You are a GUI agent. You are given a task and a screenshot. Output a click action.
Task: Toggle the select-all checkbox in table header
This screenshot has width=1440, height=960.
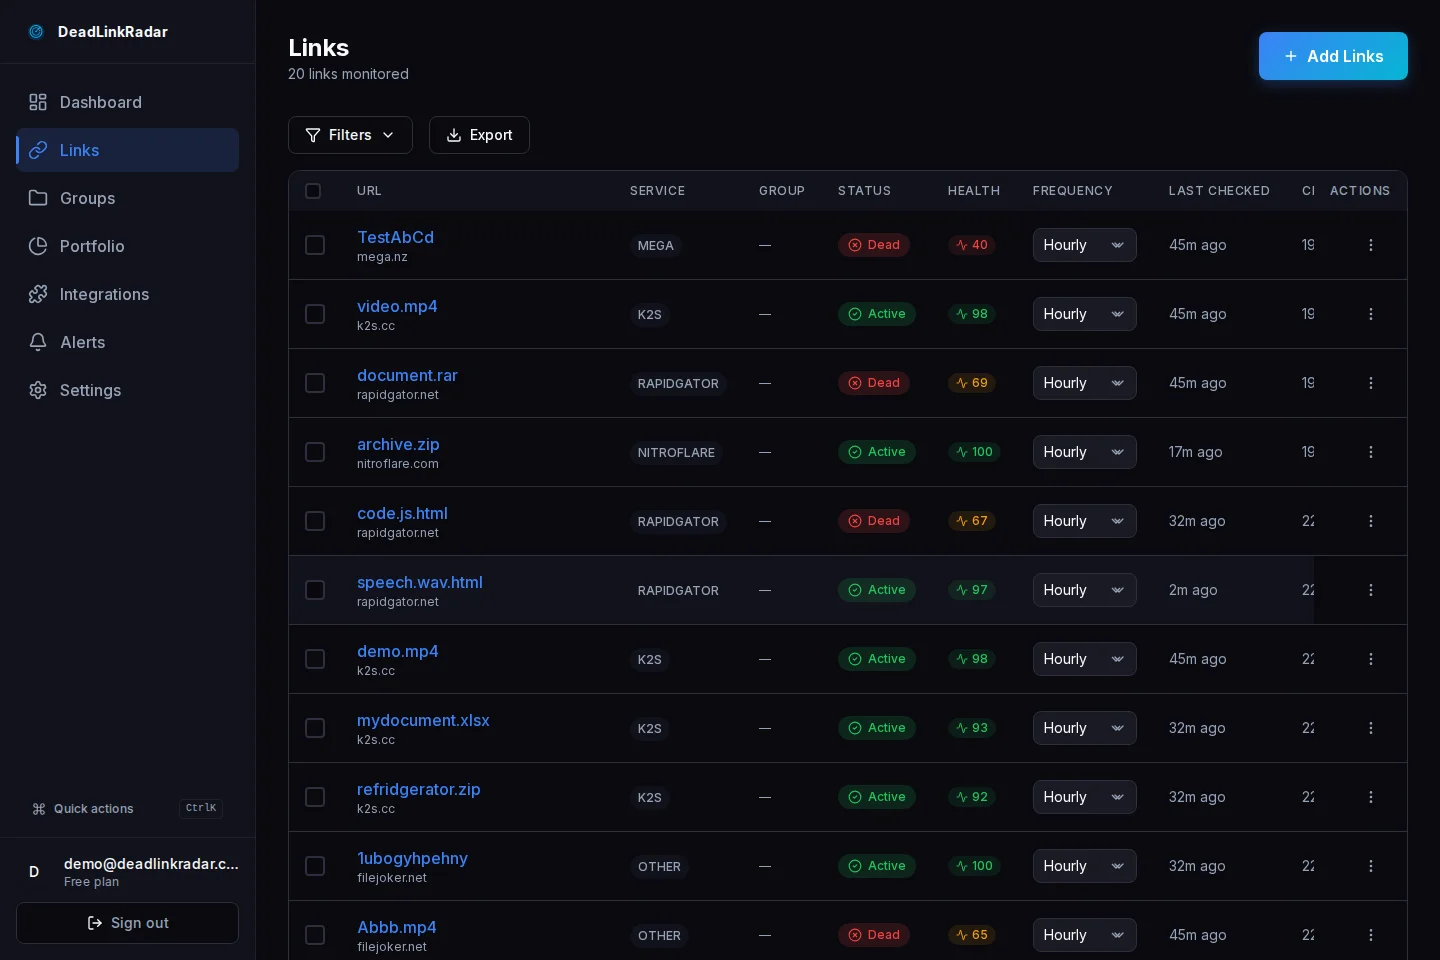coord(313,191)
